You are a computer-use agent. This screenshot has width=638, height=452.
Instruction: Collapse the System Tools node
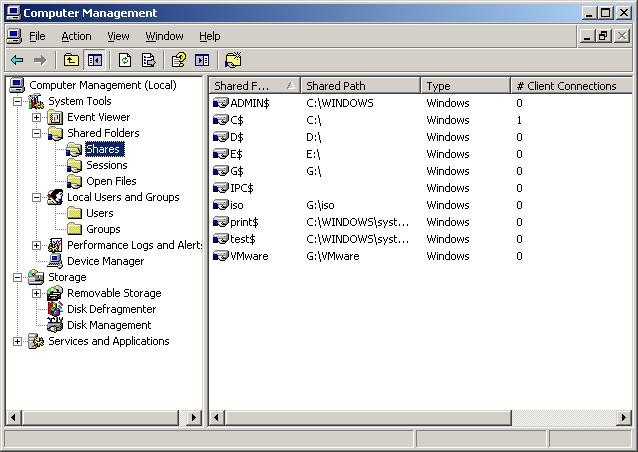coord(17,101)
